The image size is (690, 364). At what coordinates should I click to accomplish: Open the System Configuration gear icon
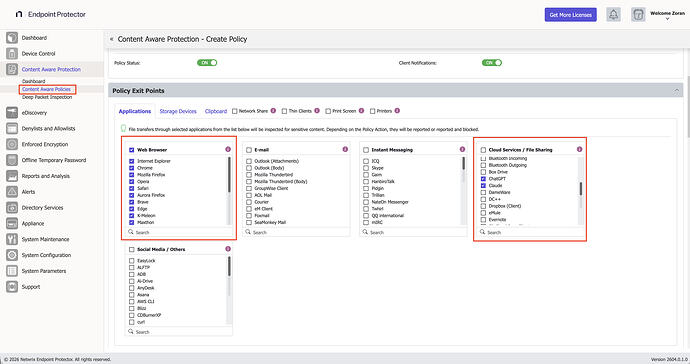12,255
